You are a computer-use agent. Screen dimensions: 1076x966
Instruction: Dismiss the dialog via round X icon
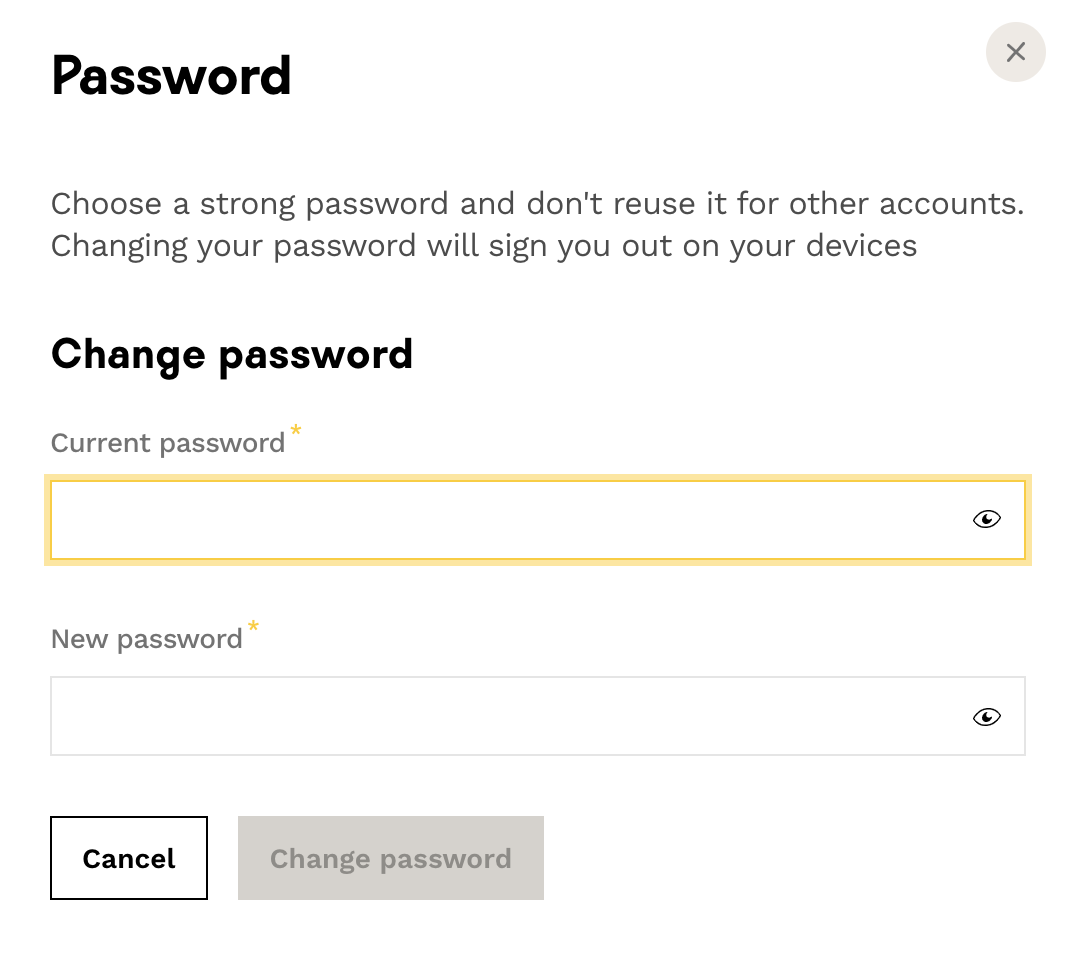(x=1015, y=52)
